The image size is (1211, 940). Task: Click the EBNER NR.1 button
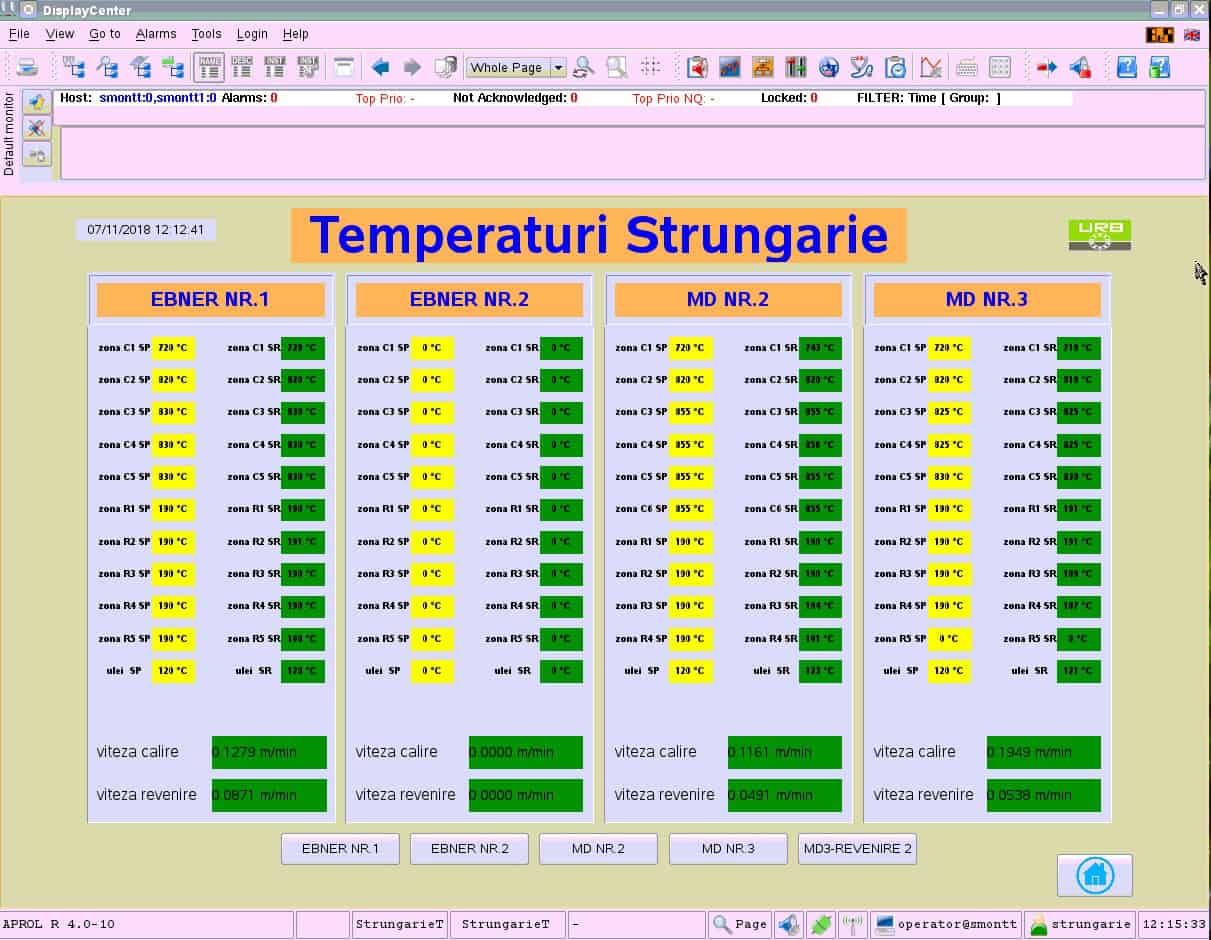click(x=340, y=849)
